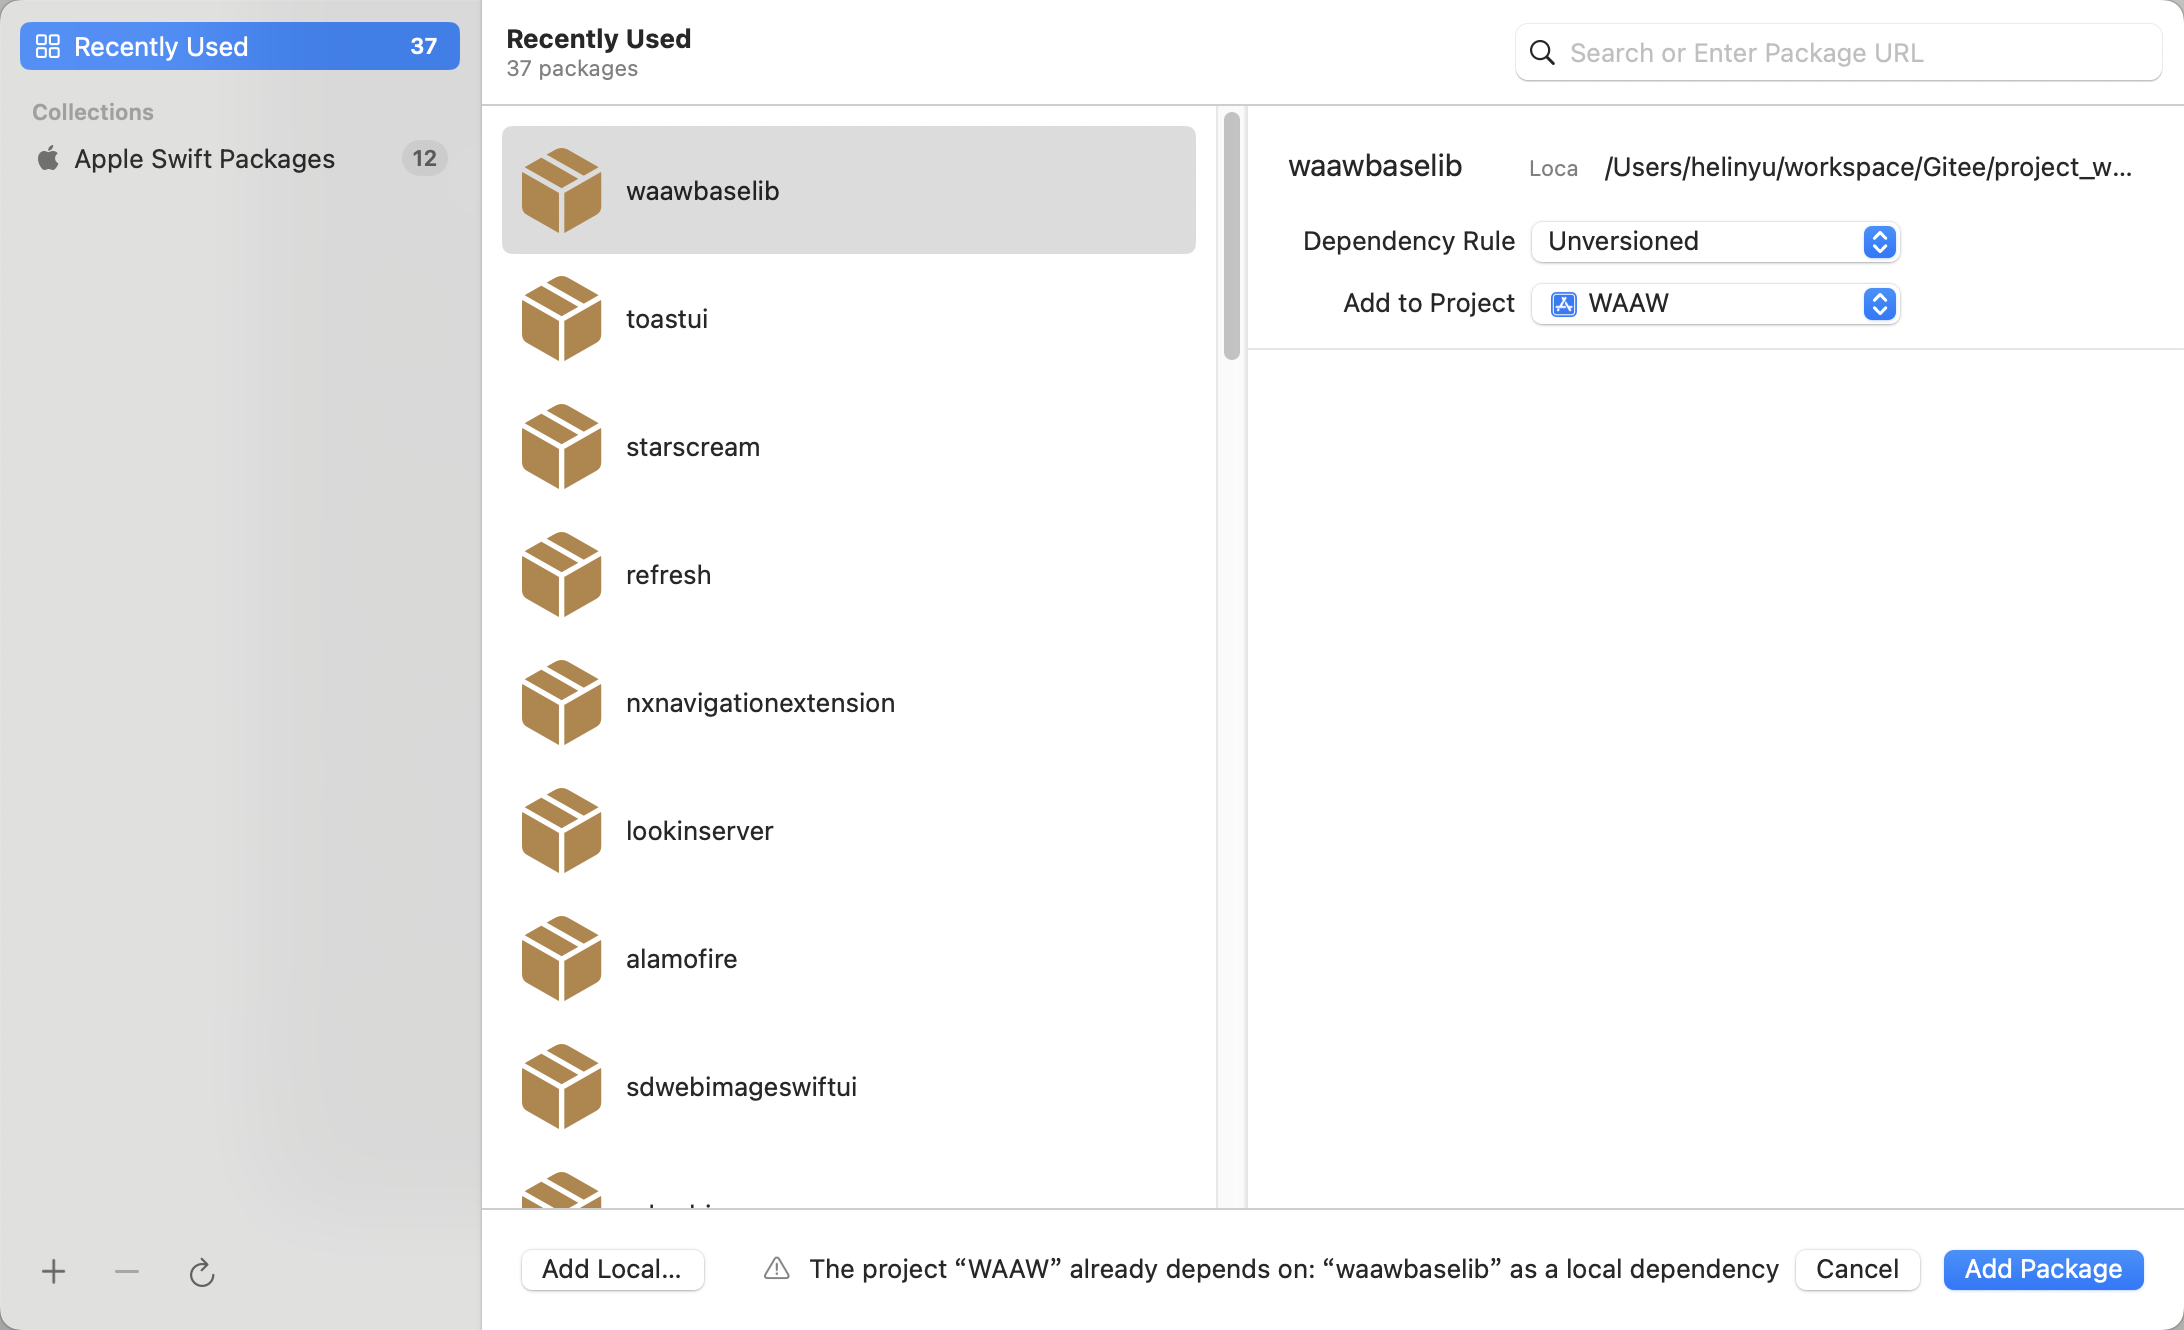2184x1330 pixels.
Task: Select Recently Used in sidebar
Action: pos(240,47)
